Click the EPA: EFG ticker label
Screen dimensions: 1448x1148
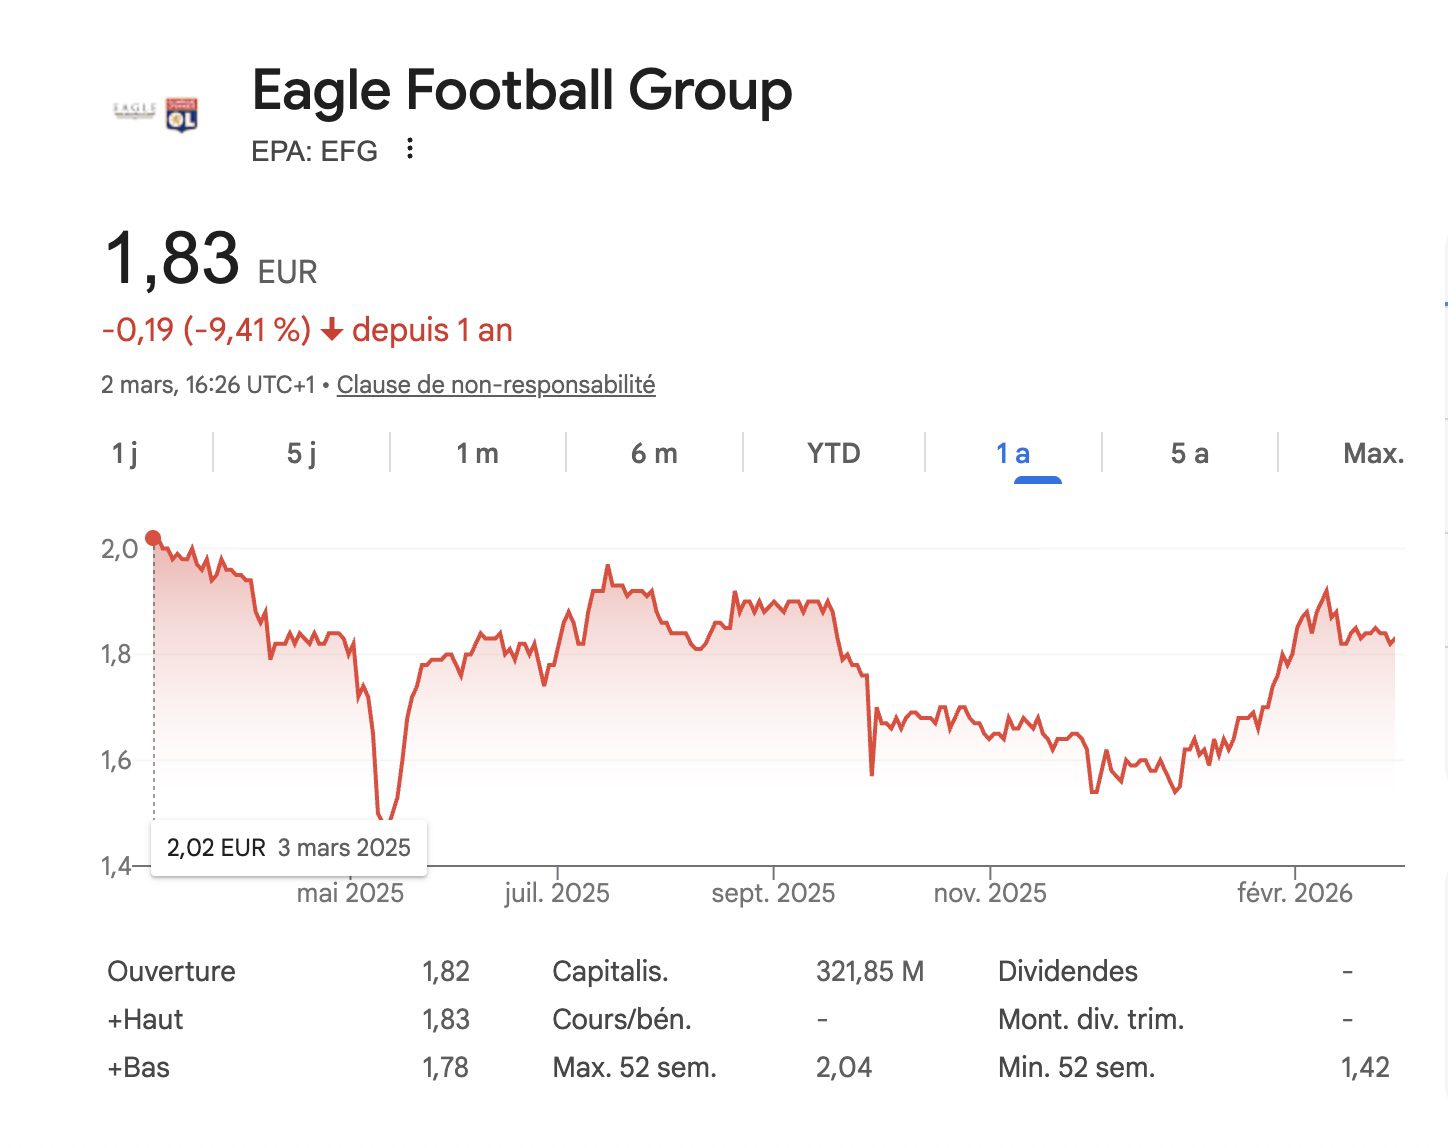click(x=314, y=151)
